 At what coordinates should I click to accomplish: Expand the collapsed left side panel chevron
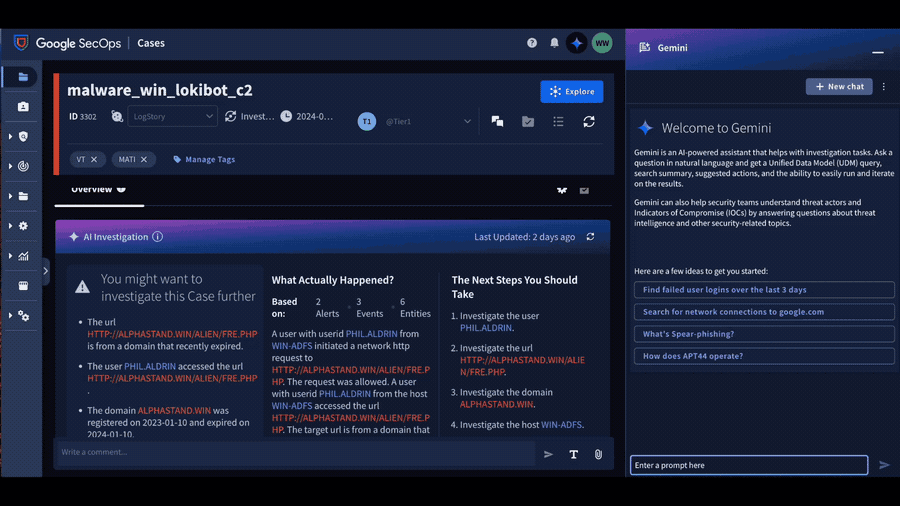[46, 271]
